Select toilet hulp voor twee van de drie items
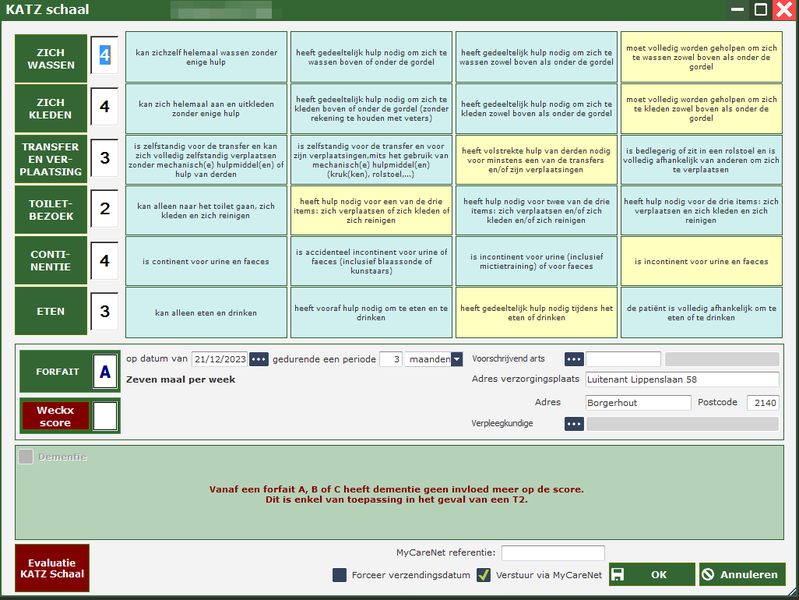This screenshot has height=600, width=799. tap(536, 210)
